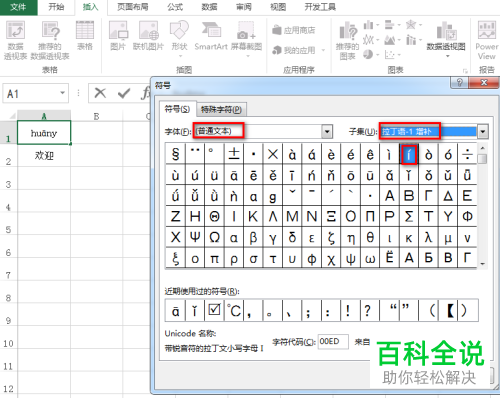The height and width of the screenshot is (398, 500).
Task: Switch to Formulas (公式) tab
Action: [175, 7]
